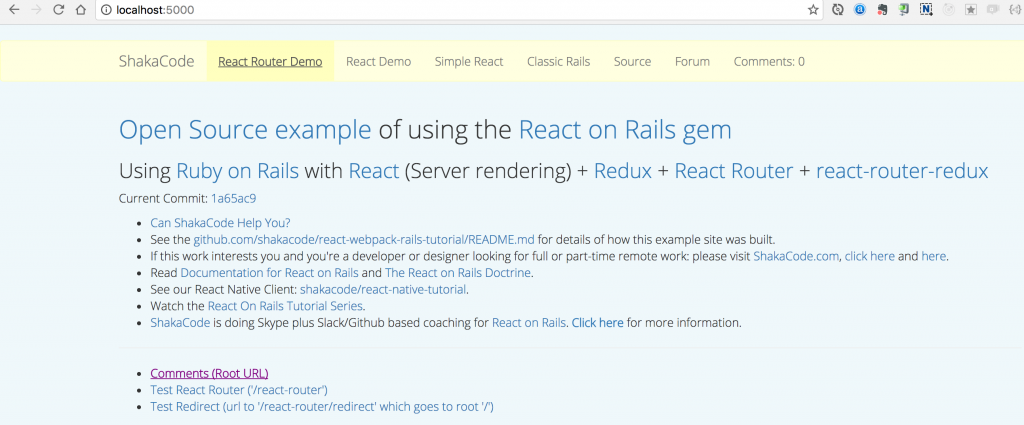1024x425 pixels.
Task: Open the grayed circular target extension
Action: pos(949,10)
